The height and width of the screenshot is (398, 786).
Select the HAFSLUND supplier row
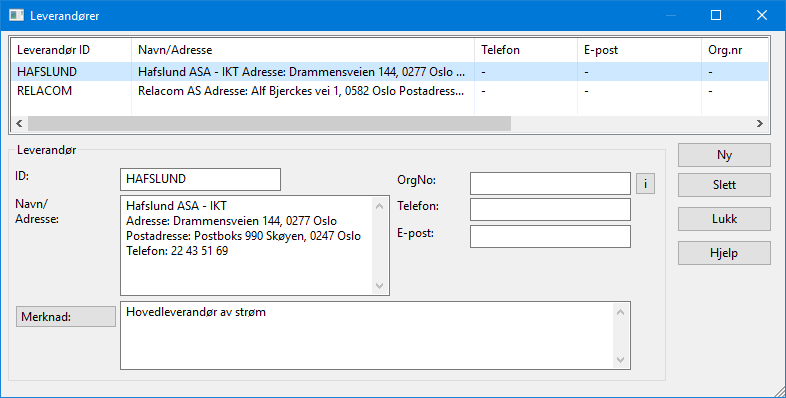click(x=390, y=72)
